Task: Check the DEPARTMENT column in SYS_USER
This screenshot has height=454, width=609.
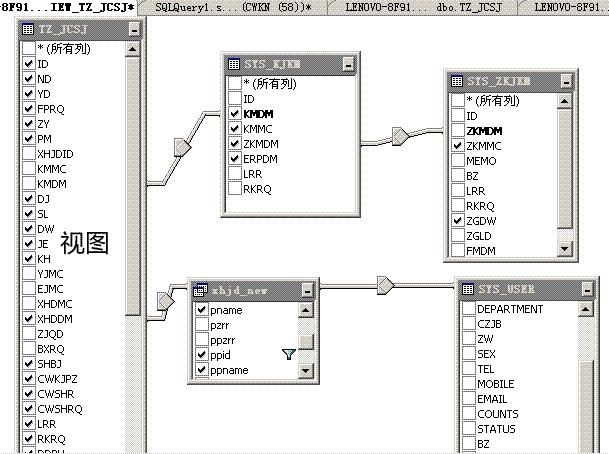Action: click(468, 309)
